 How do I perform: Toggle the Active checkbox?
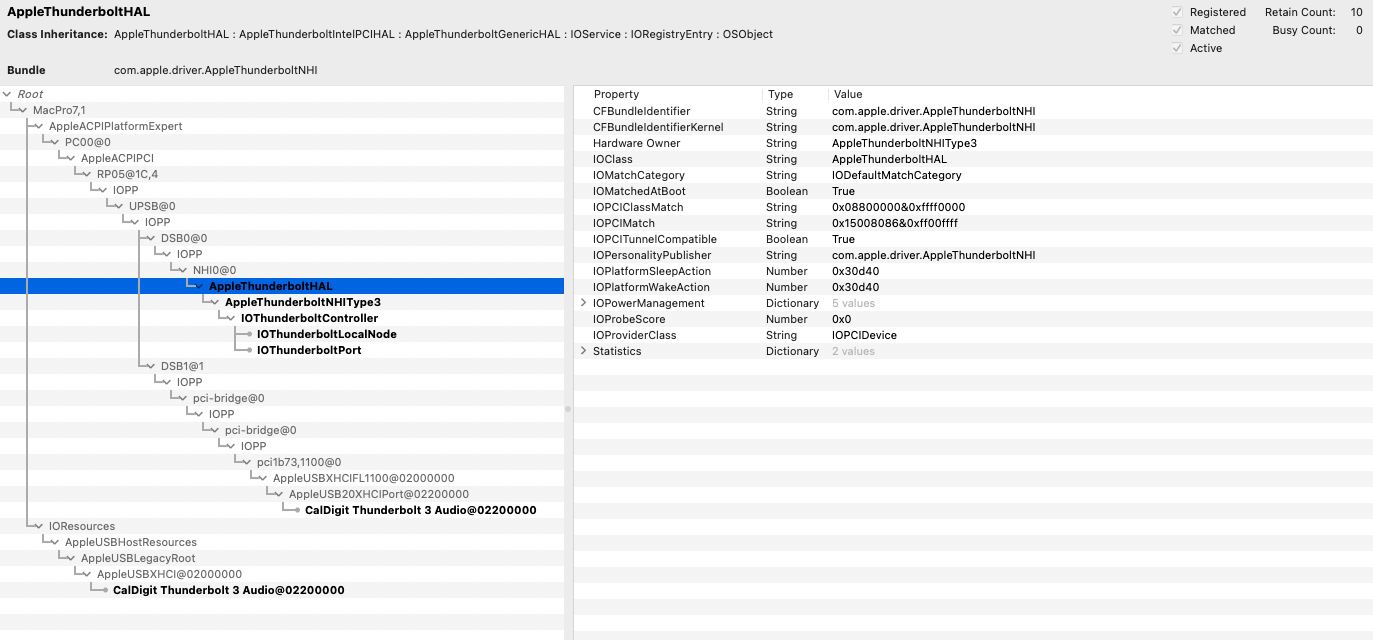(1177, 48)
